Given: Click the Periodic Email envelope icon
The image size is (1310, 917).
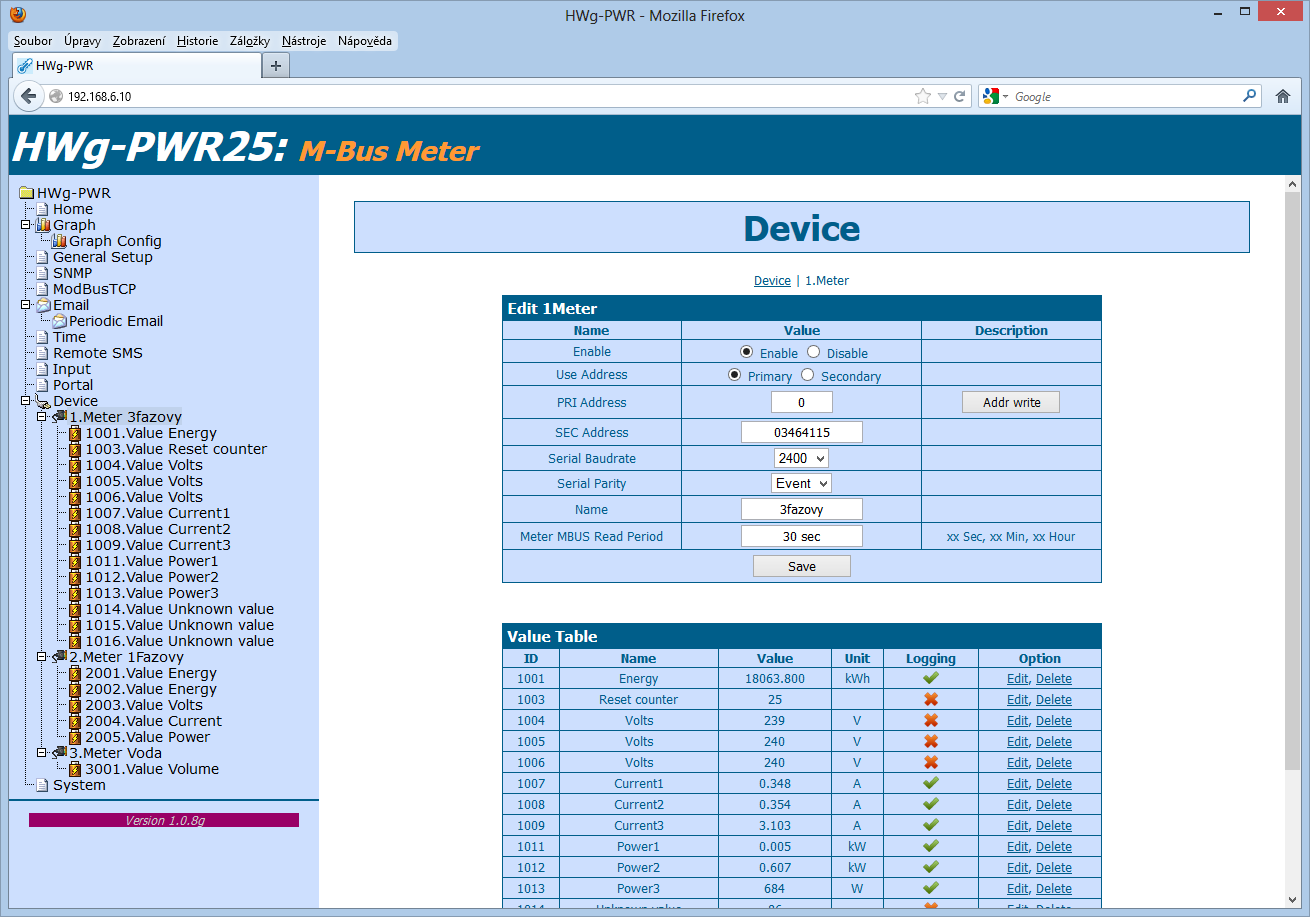Looking at the screenshot, I should (59, 321).
